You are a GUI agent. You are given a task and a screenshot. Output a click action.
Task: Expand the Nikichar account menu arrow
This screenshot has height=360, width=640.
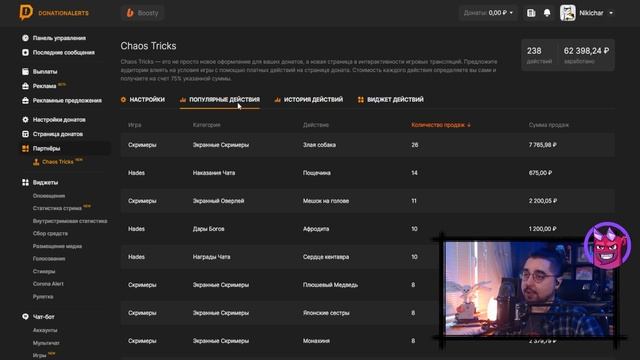tap(611, 13)
